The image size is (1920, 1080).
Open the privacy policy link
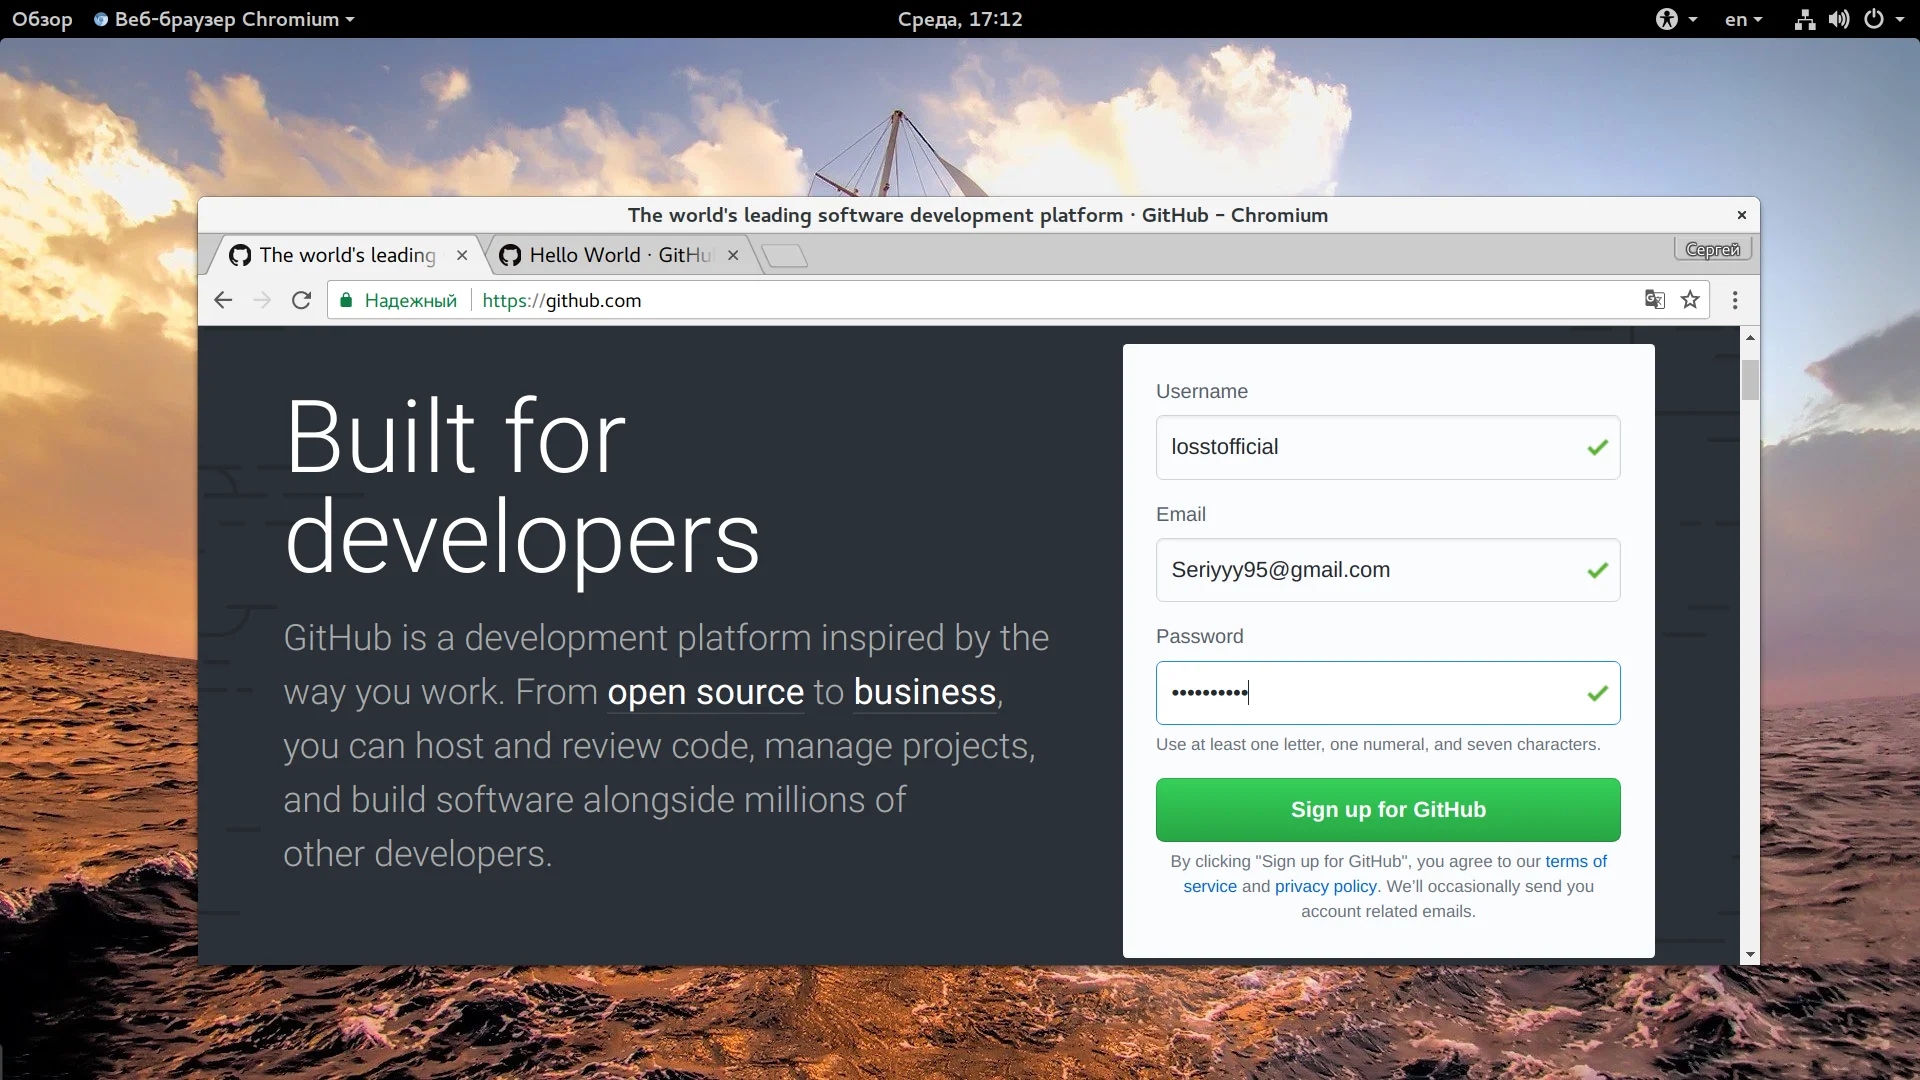[1325, 886]
